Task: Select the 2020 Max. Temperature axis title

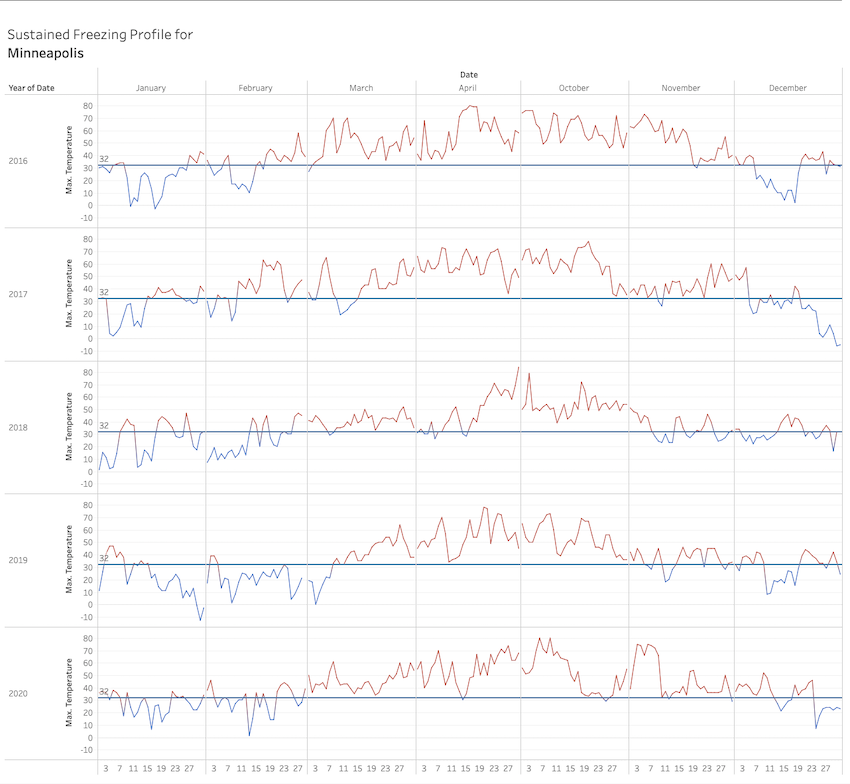Action: [70, 693]
